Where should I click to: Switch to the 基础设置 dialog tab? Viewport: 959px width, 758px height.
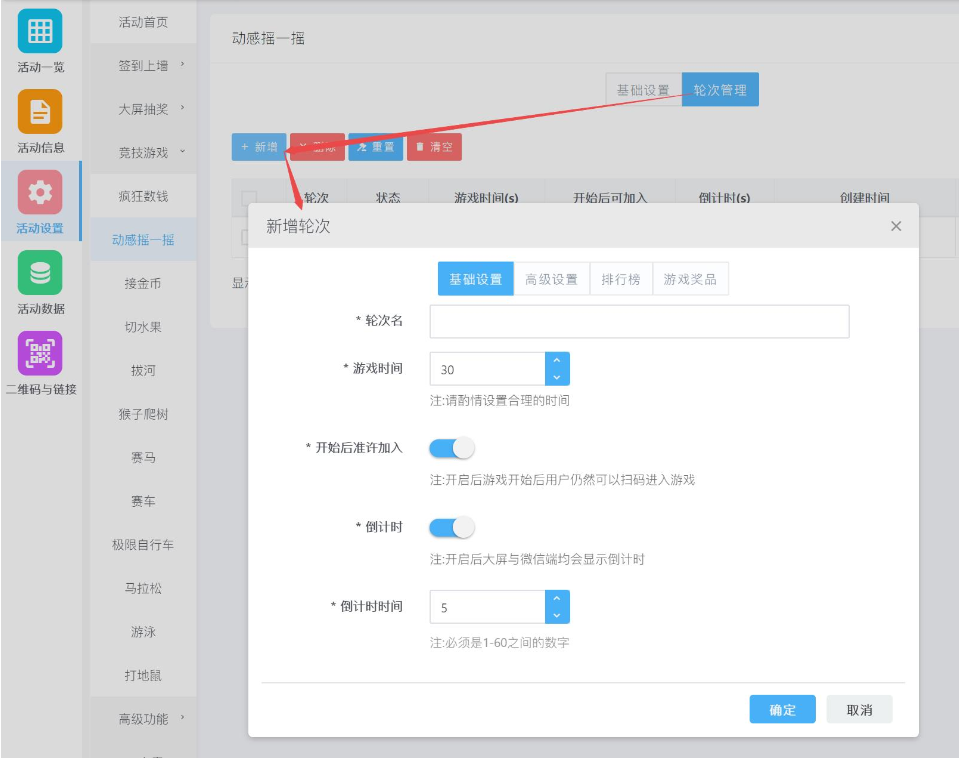(476, 279)
